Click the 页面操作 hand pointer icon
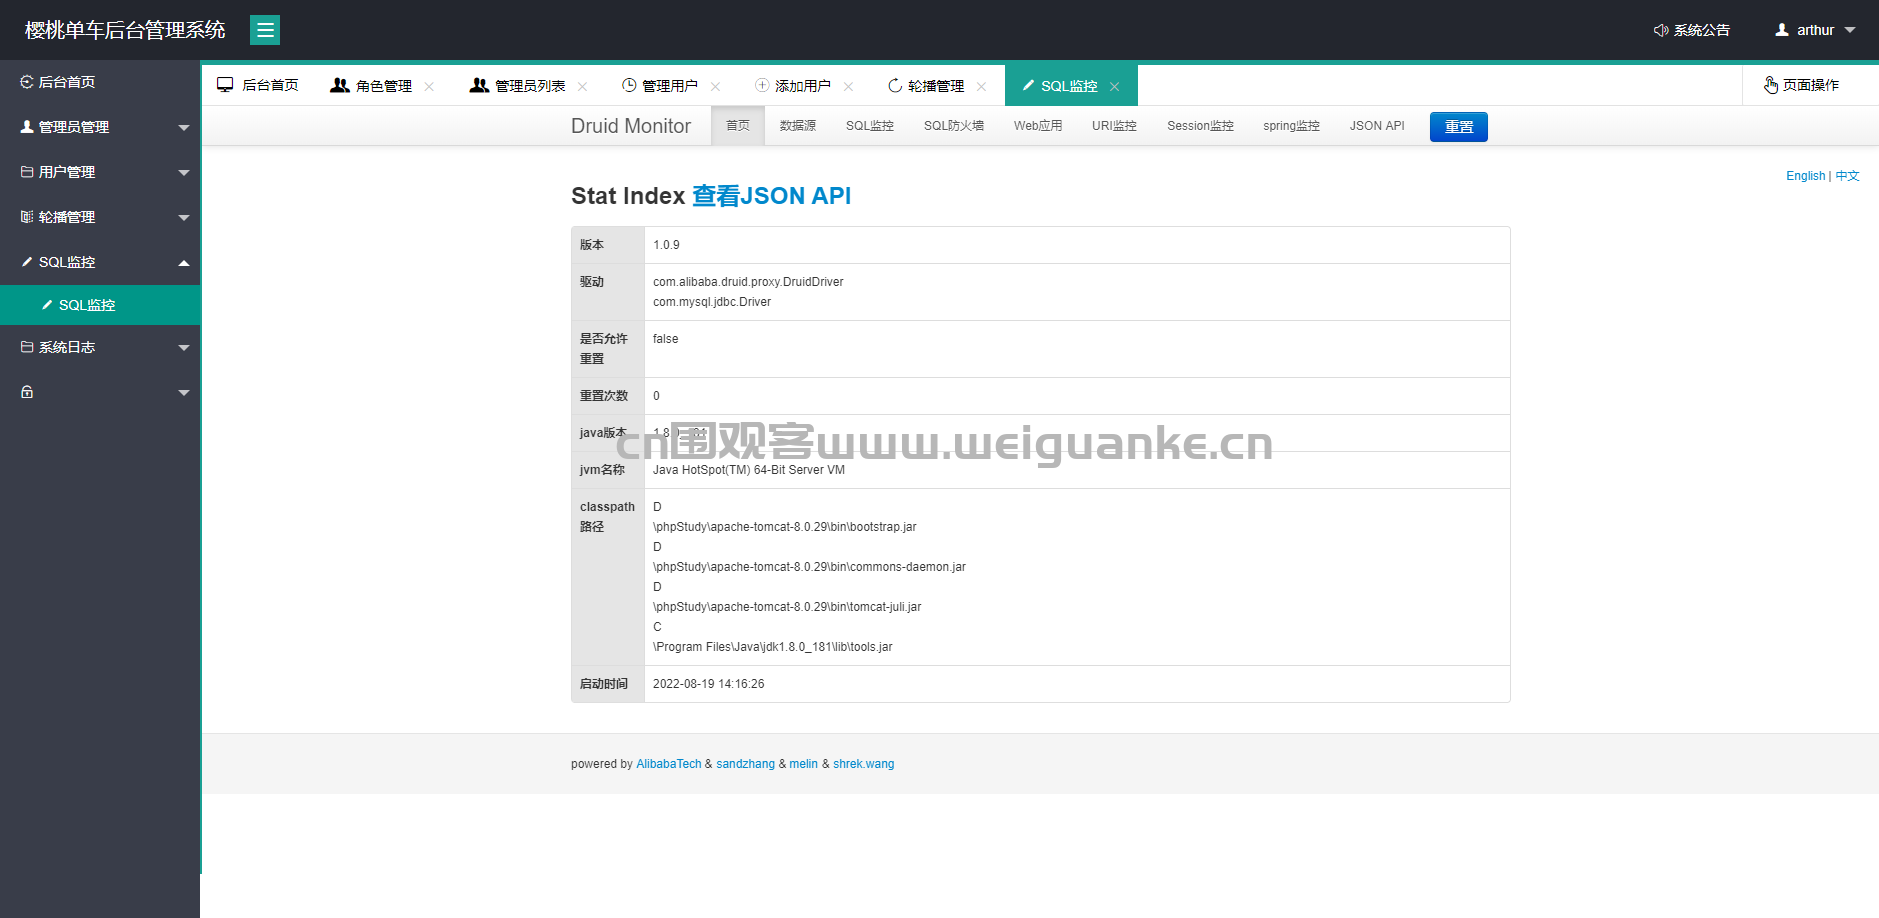This screenshot has height=918, width=1879. pyautogui.click(x=1771, y=85)
